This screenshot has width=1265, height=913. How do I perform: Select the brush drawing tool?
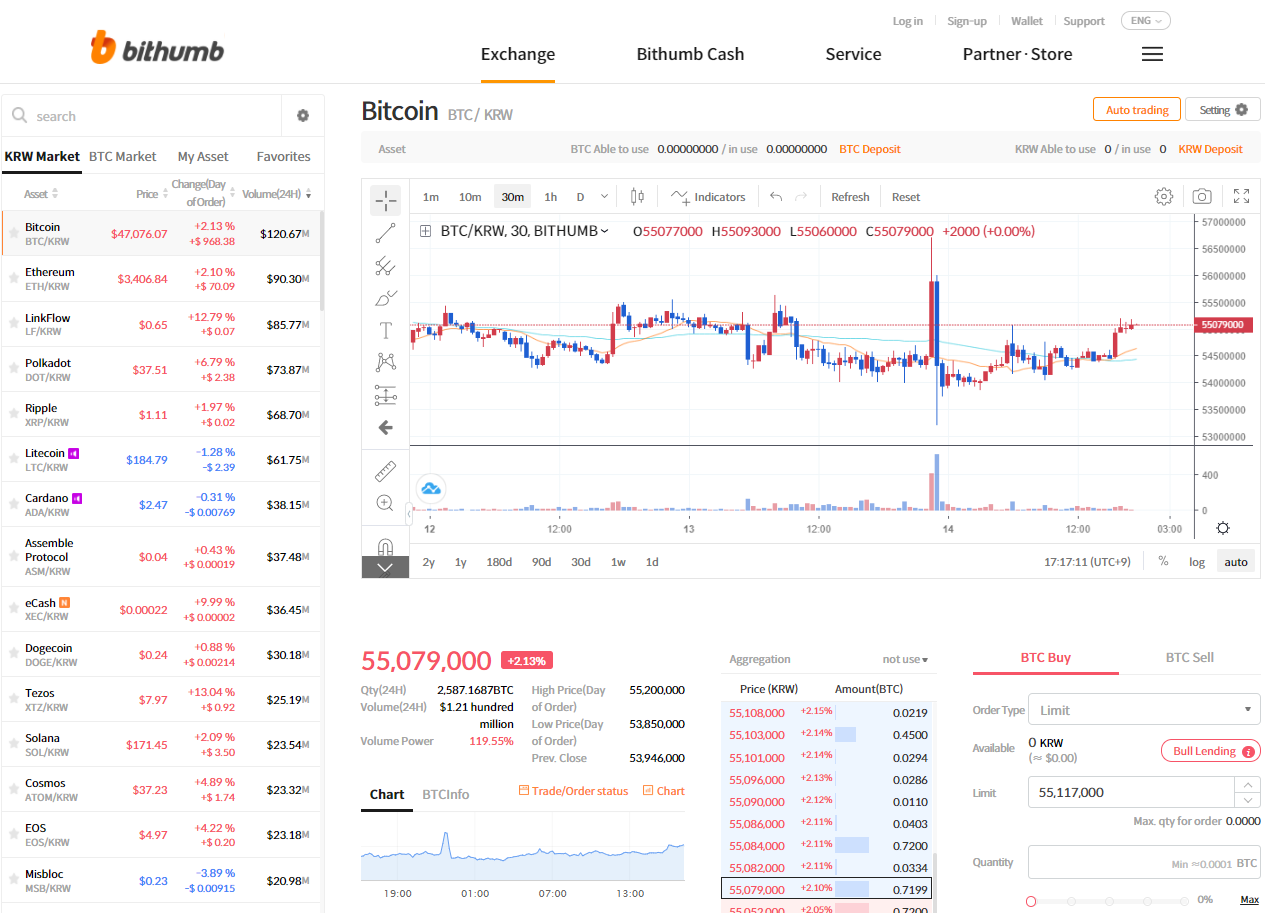pos(385,298)
